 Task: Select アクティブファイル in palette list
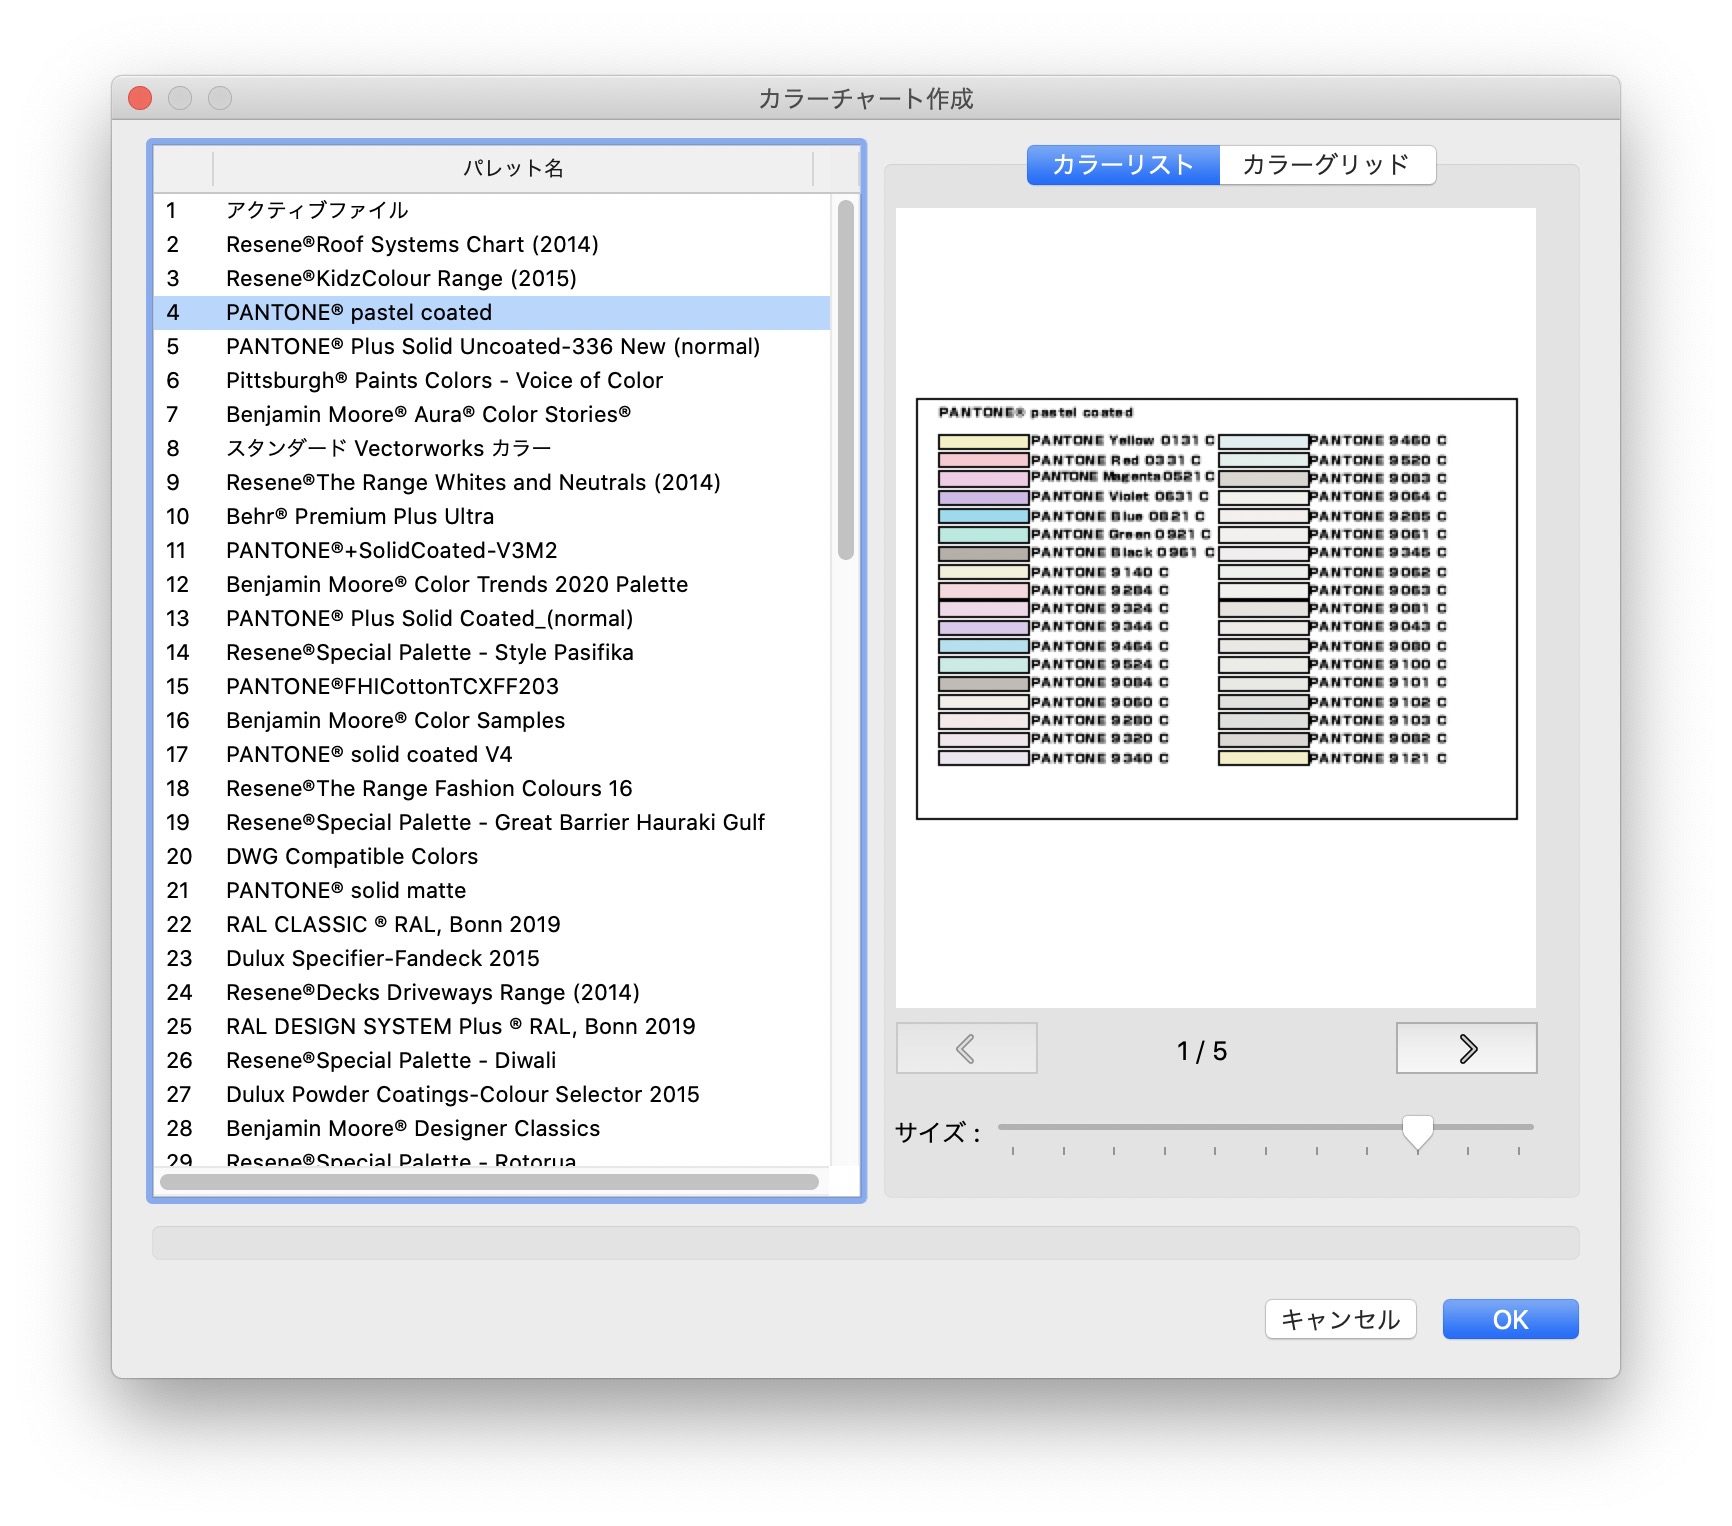point(492,210)
